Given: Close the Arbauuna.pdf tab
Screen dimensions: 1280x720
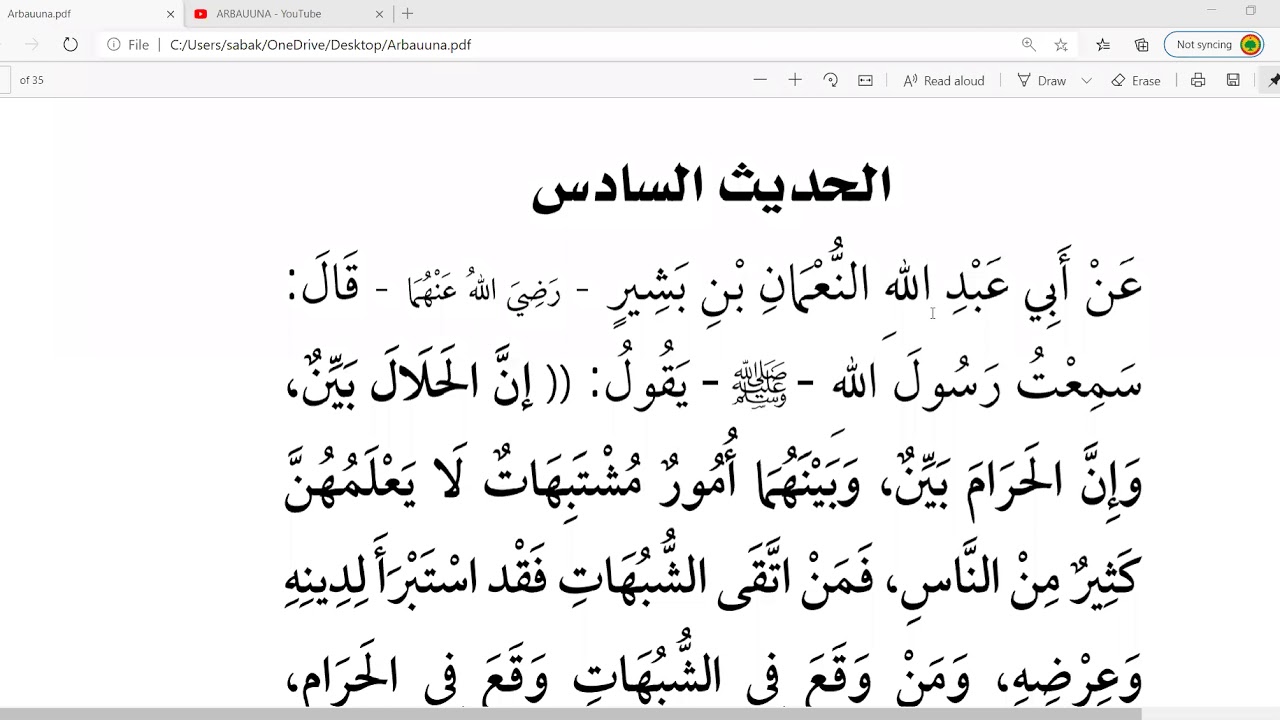Looking at the screenshot, I should pos(170,14).
